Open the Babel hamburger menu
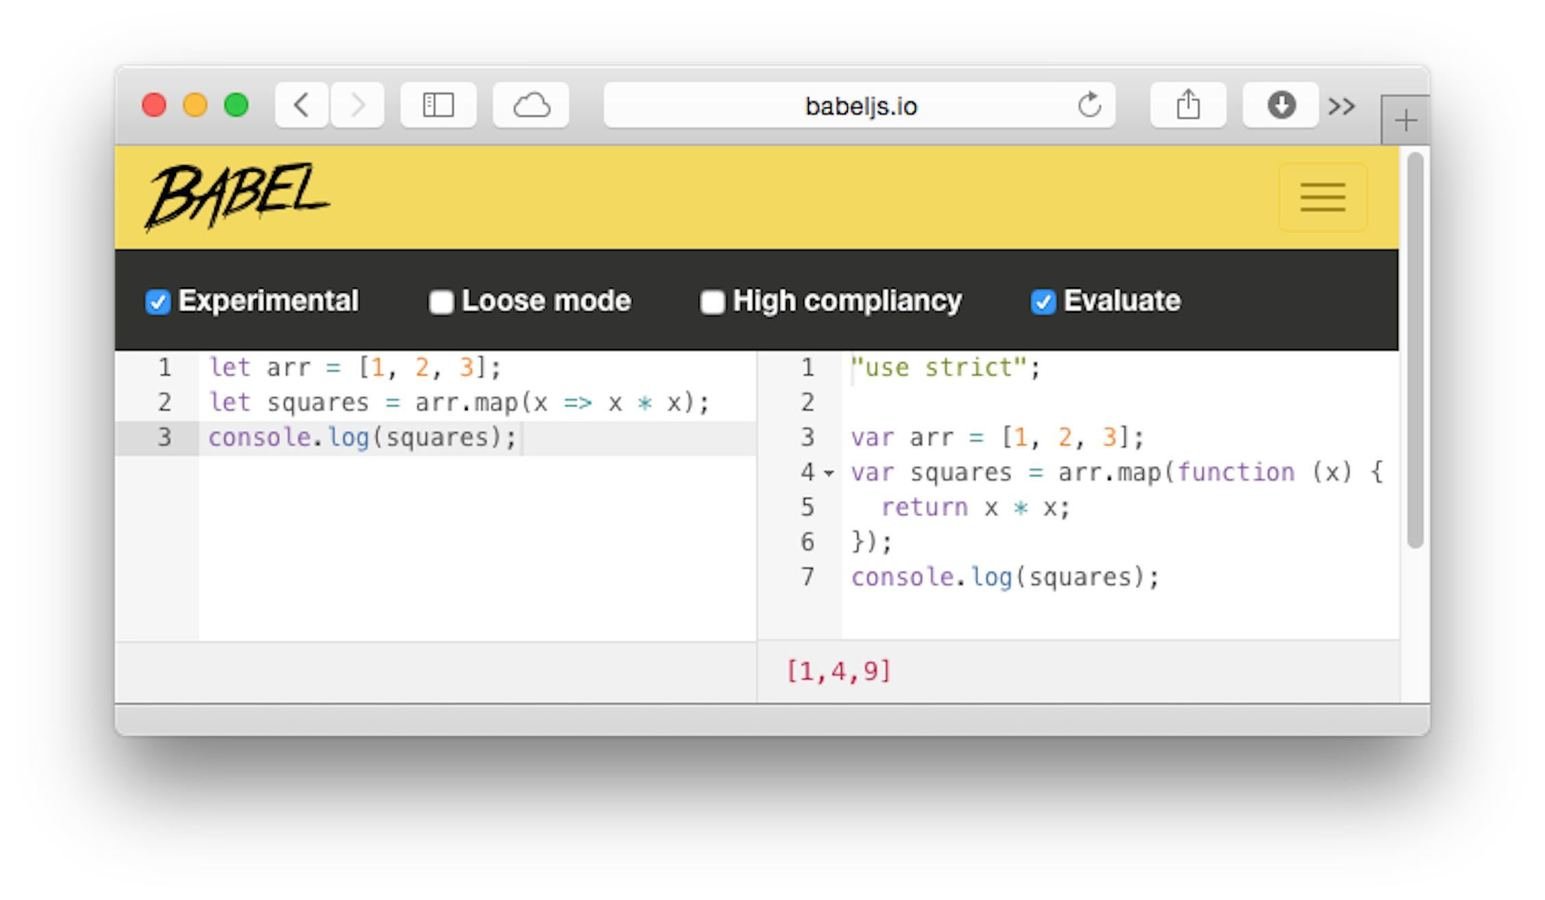 click(1323, 197)
